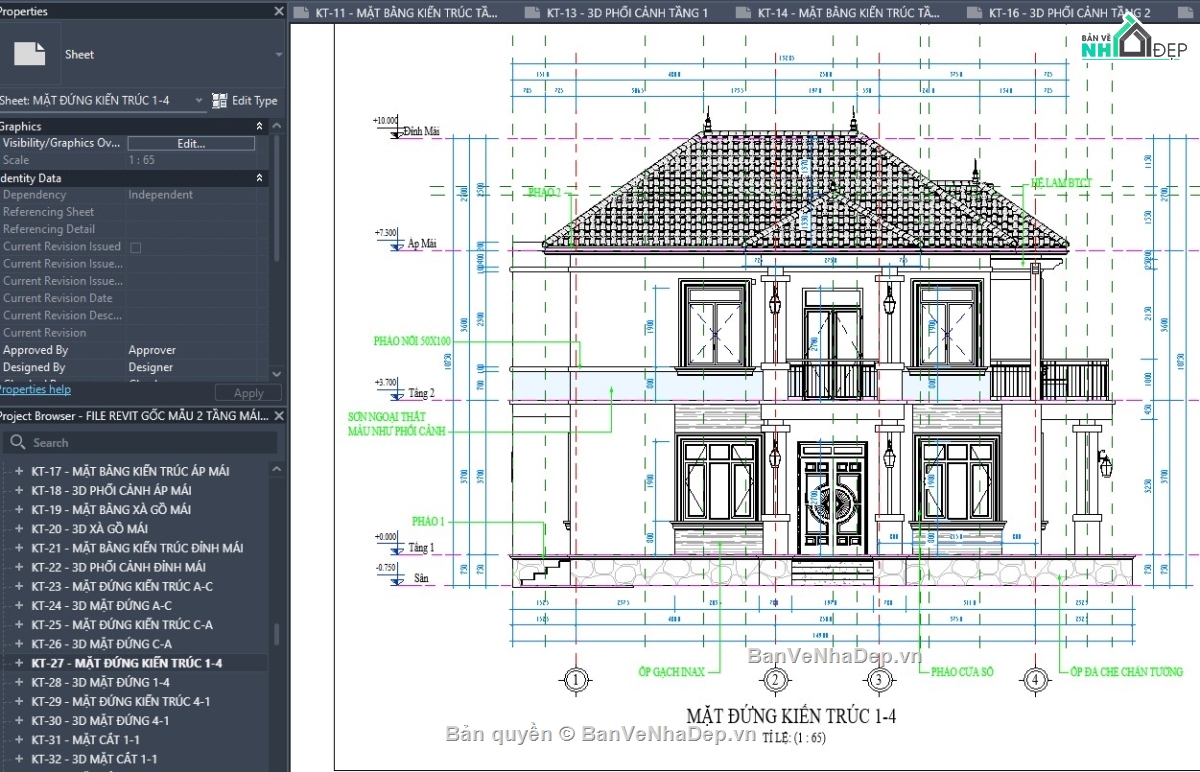Screen dimensions: 1200x772
Task: Open the Sheet type selector dropdown
Action: [279, 55]
